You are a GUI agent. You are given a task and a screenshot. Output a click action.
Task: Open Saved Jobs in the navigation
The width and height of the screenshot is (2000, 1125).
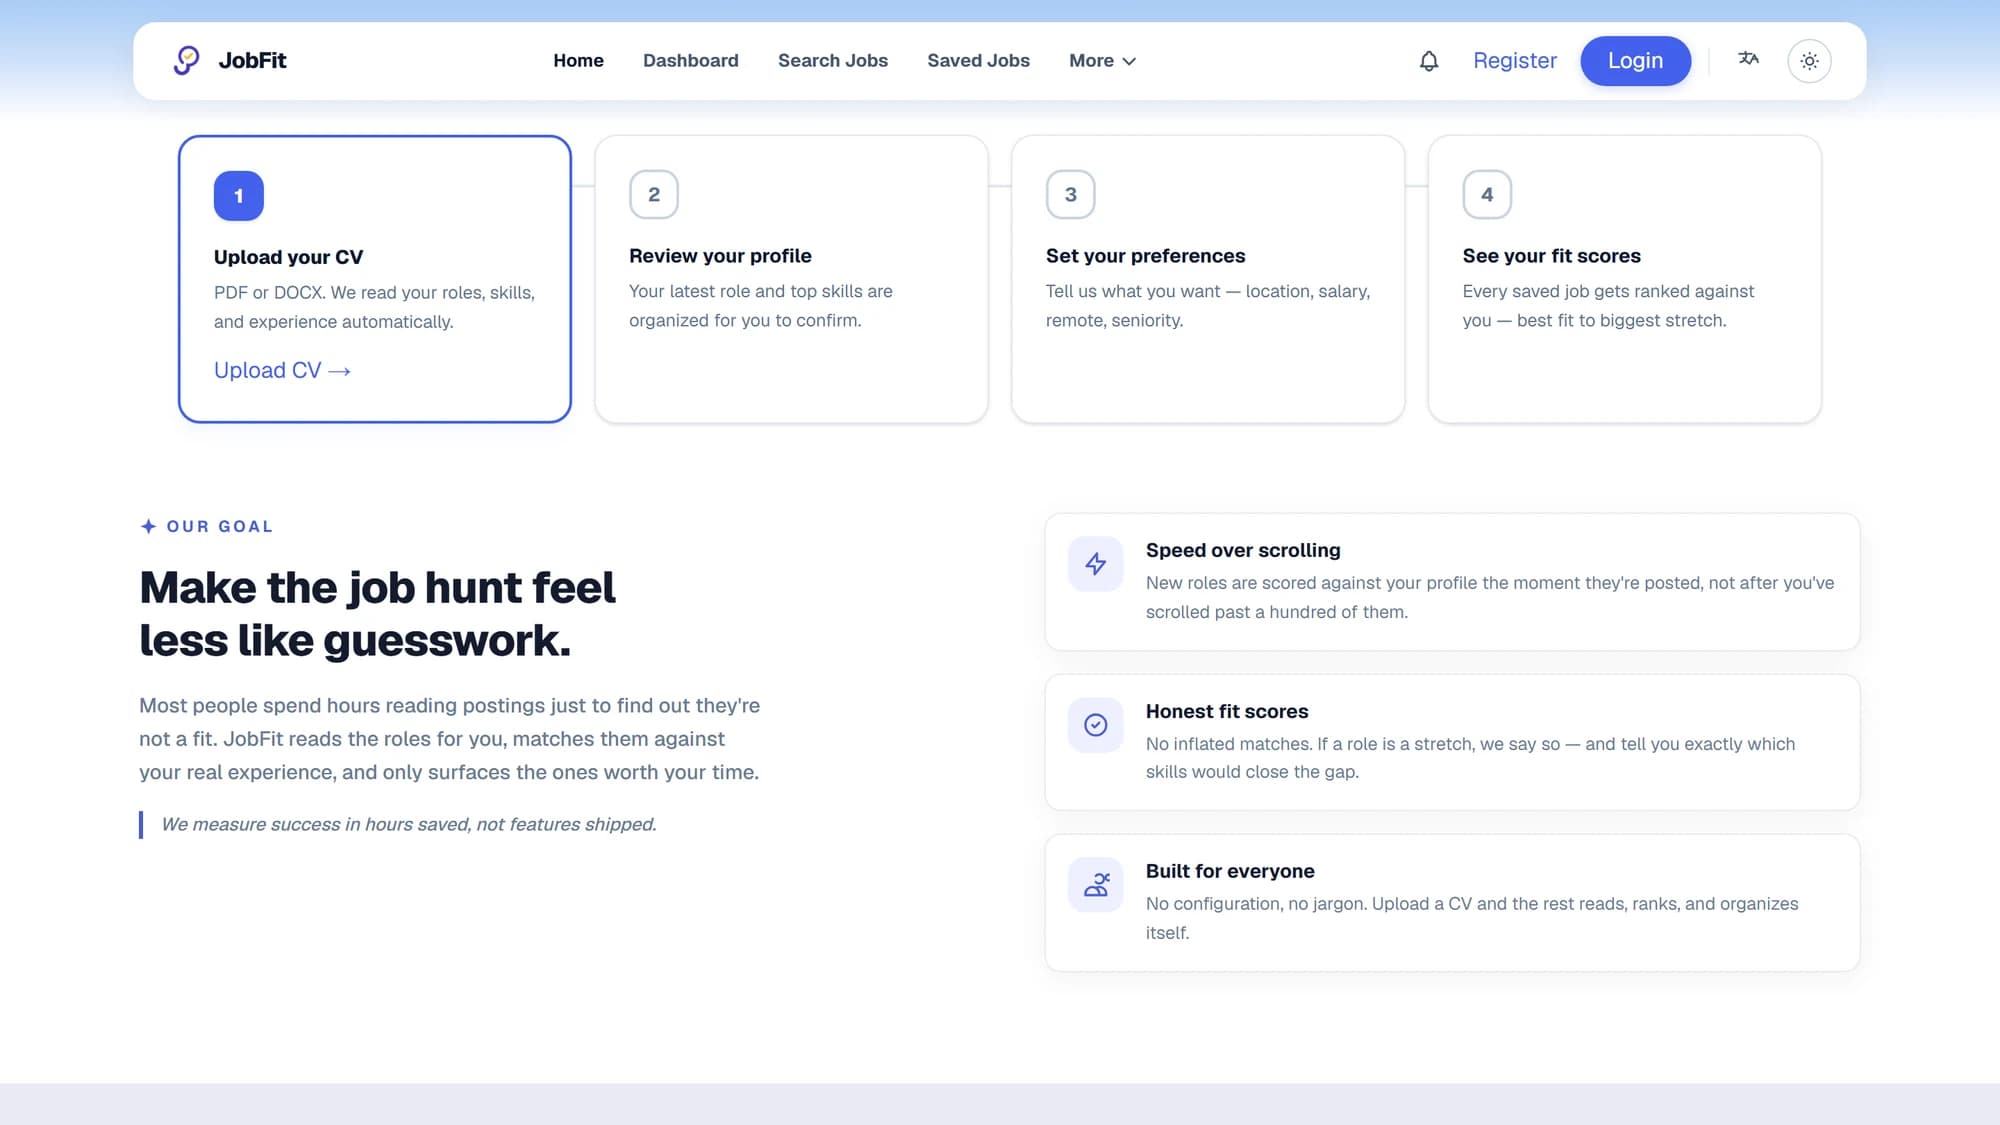[978, 61]
